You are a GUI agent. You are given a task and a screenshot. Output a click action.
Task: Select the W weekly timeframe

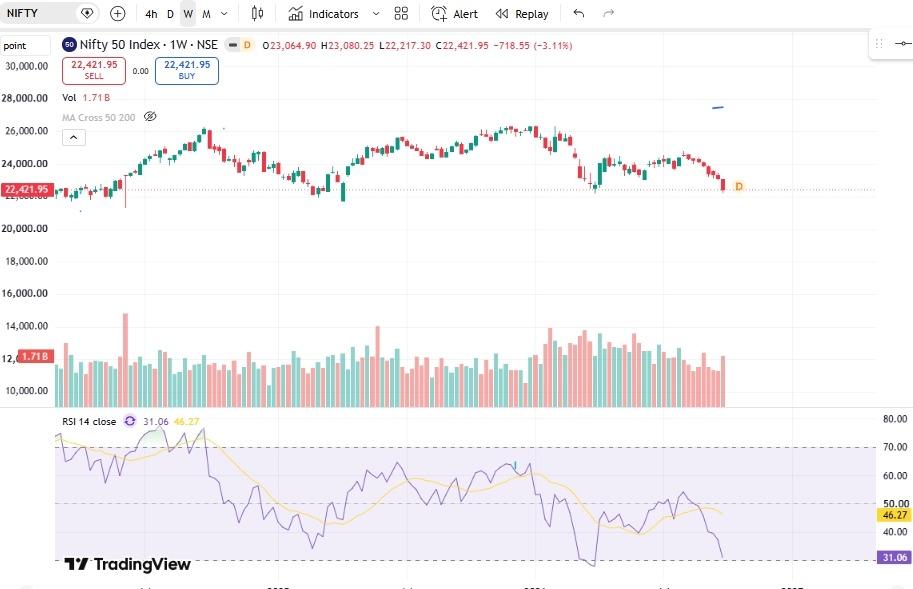coord(187,14)
